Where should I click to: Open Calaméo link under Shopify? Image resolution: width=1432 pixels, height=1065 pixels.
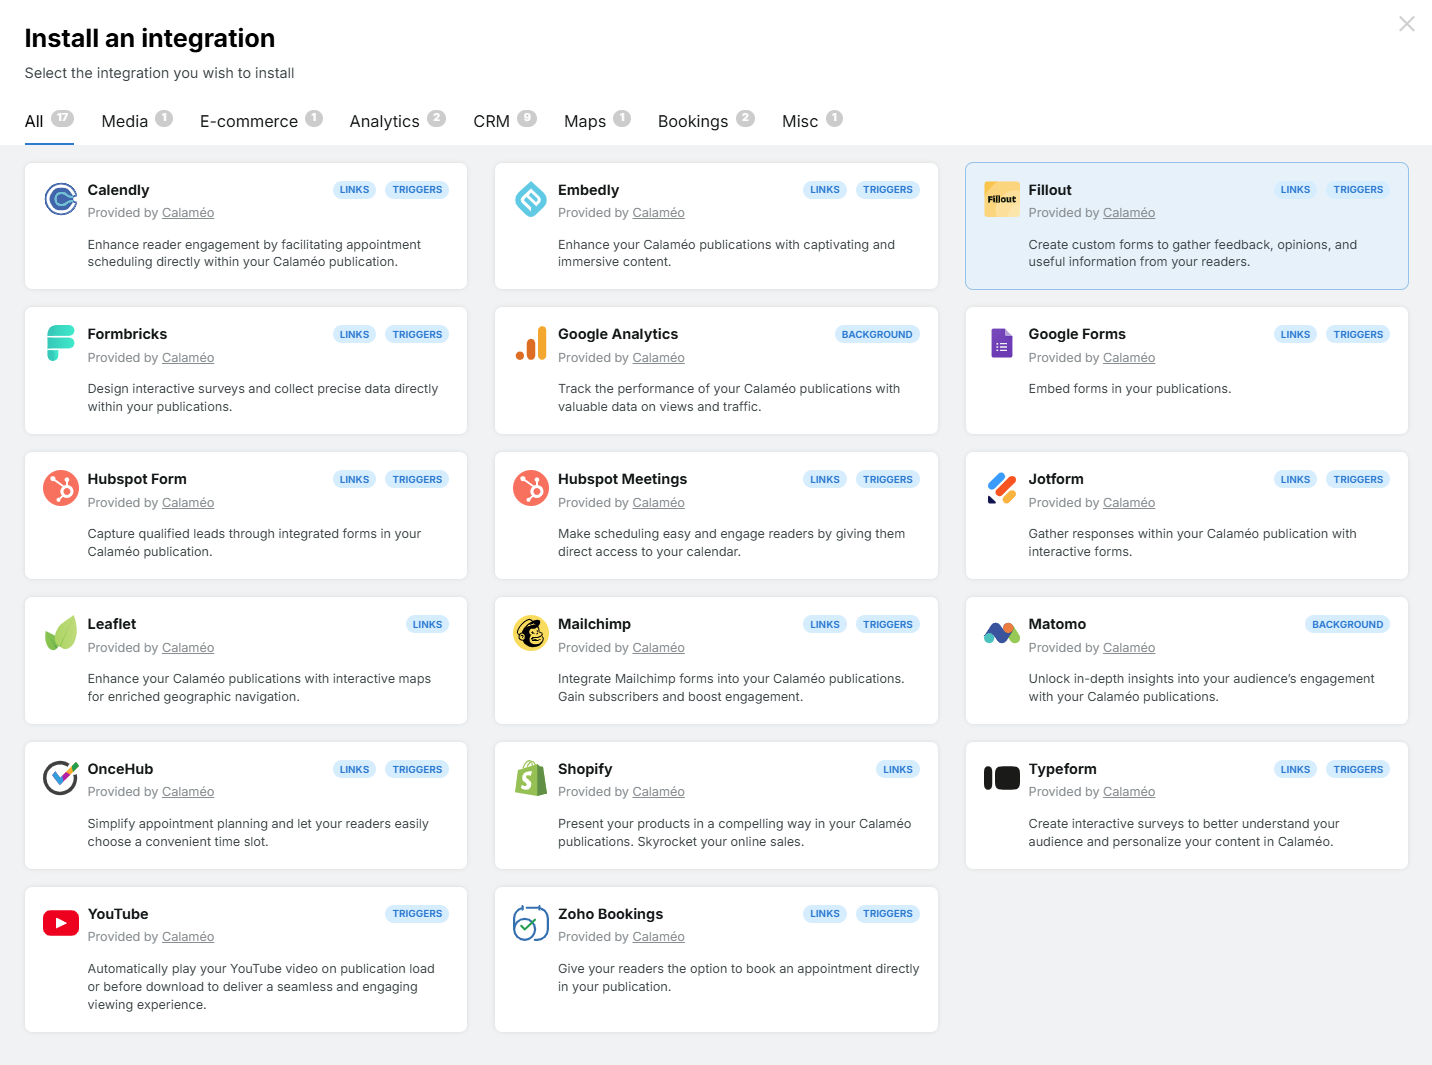[x=658, y=792]
